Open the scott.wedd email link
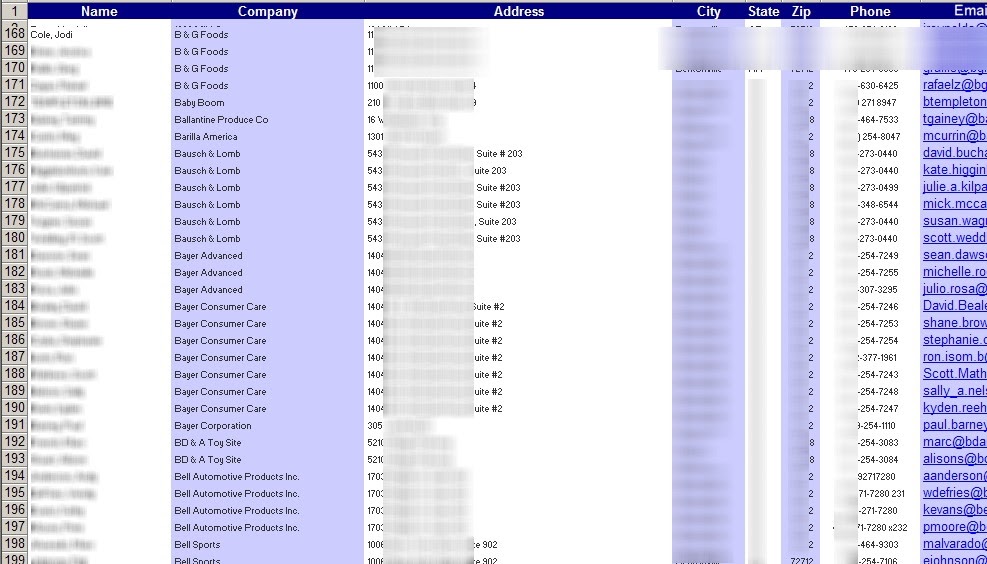 coord(954,239)
